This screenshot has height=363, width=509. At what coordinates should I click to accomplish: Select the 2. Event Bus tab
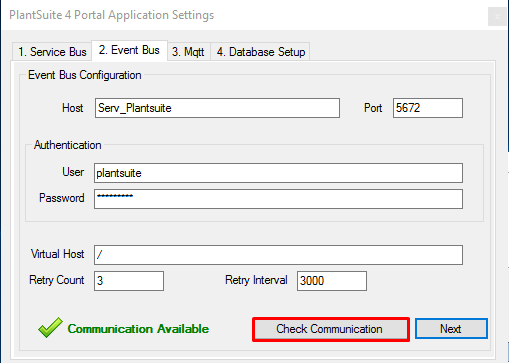coord(129,50)
